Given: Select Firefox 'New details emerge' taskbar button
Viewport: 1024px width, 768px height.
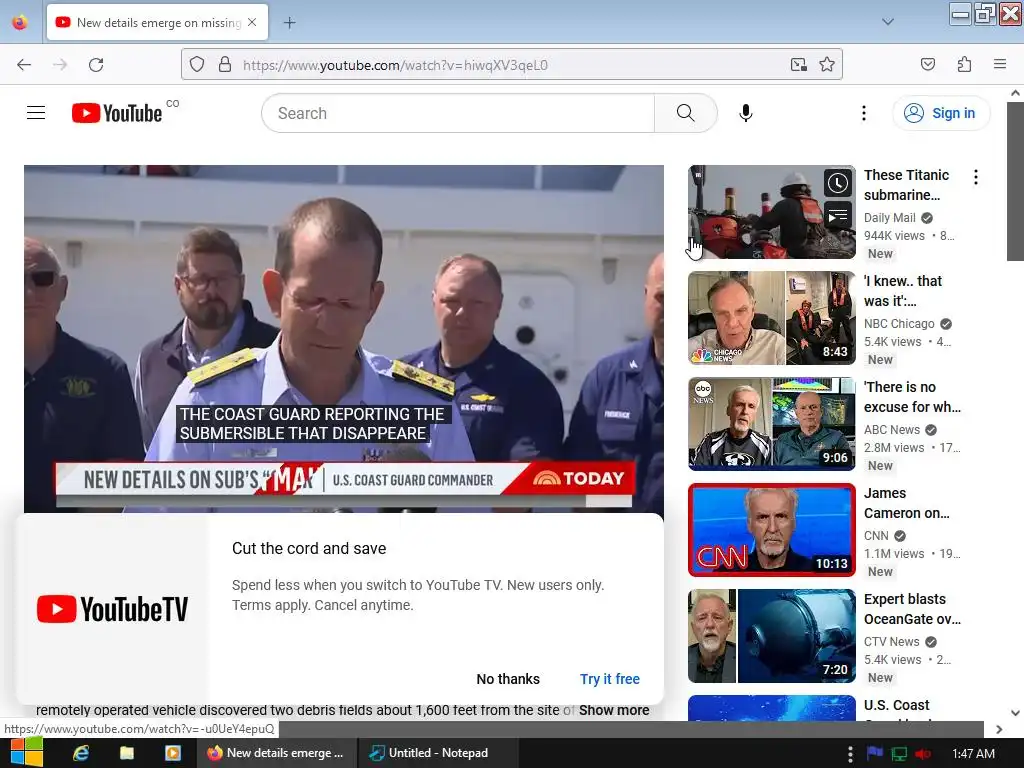Looking at the screenshot, I should (277, 753).
